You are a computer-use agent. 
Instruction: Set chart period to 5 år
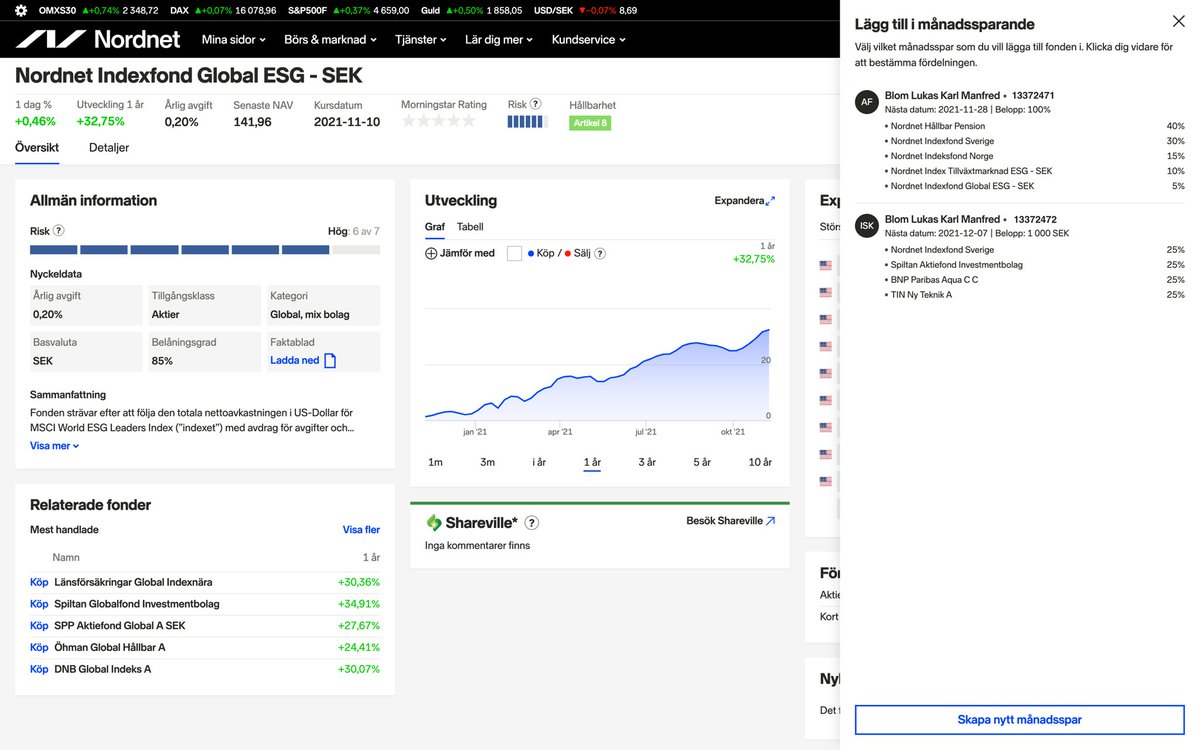coord(702,462)
